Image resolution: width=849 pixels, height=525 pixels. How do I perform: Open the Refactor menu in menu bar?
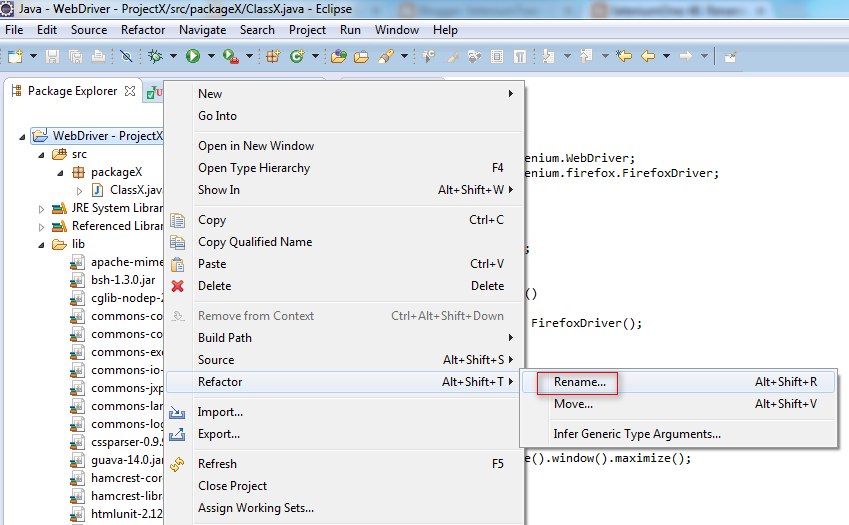pyautogui.click(x=143, y=30)
